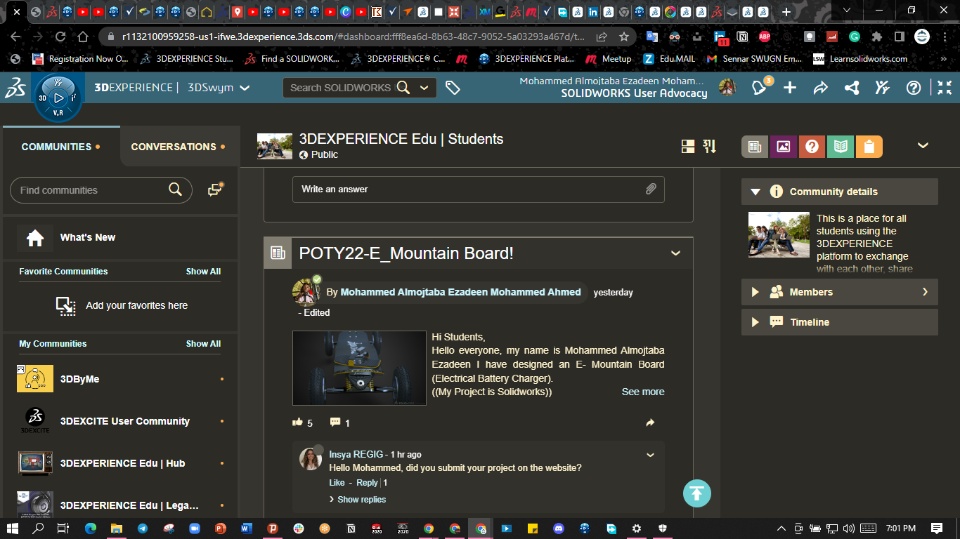Open comments on Mountain Board post
This screenshot has width=960, height=539.
(x=335, y=422)
